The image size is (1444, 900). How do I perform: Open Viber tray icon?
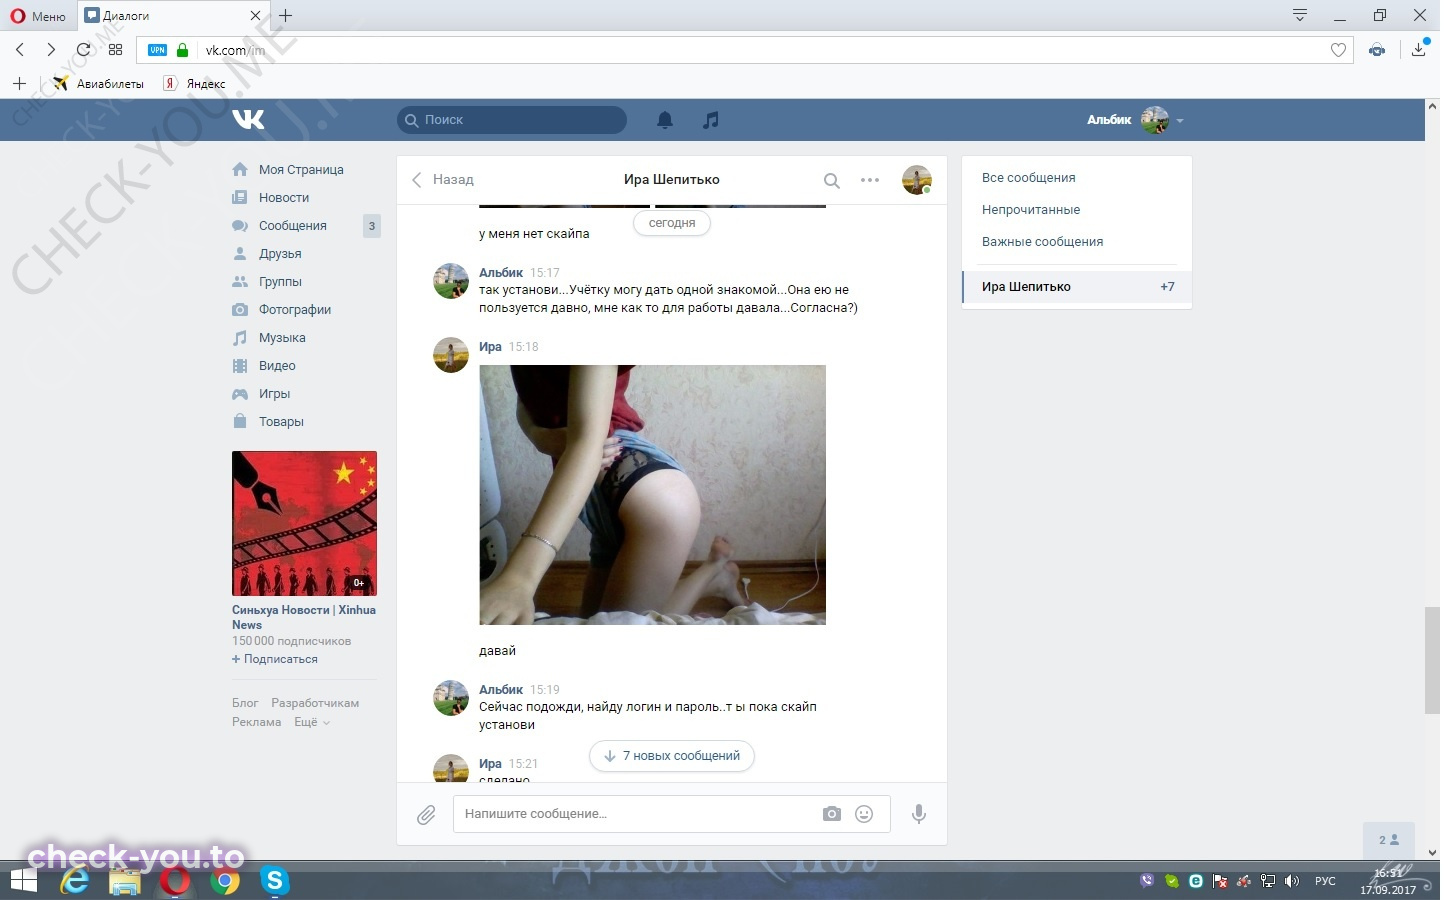[1147, 881]
